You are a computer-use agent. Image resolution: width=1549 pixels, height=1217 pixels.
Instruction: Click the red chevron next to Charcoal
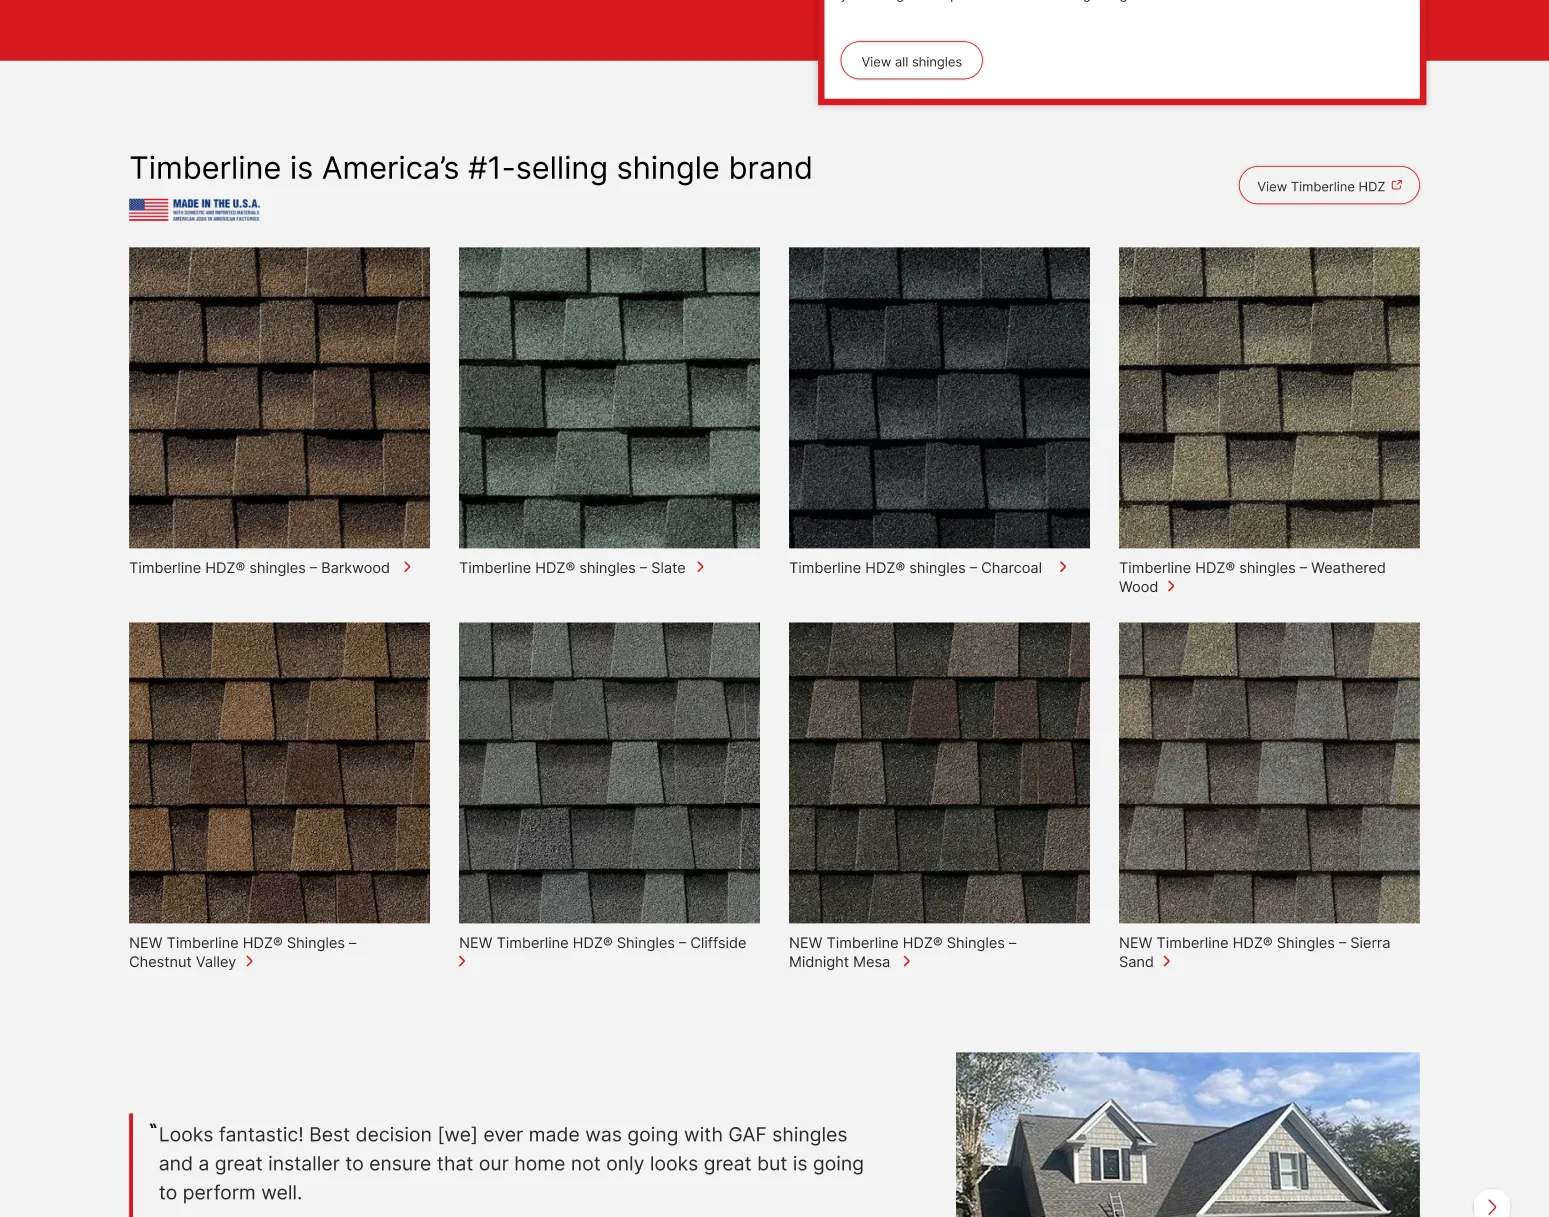click(1063, 567)
